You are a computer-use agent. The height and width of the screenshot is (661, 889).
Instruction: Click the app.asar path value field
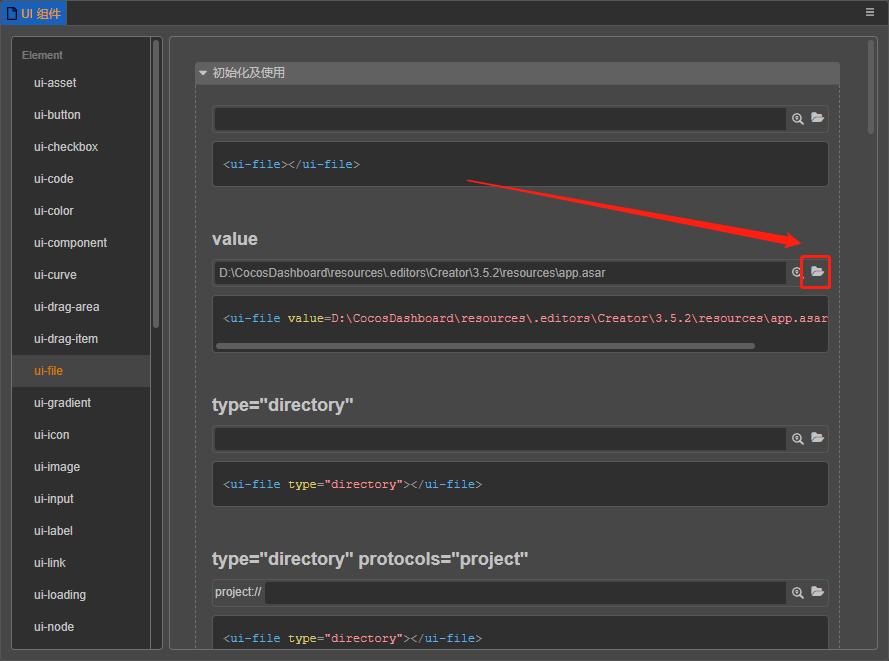[x=500, y=272]
